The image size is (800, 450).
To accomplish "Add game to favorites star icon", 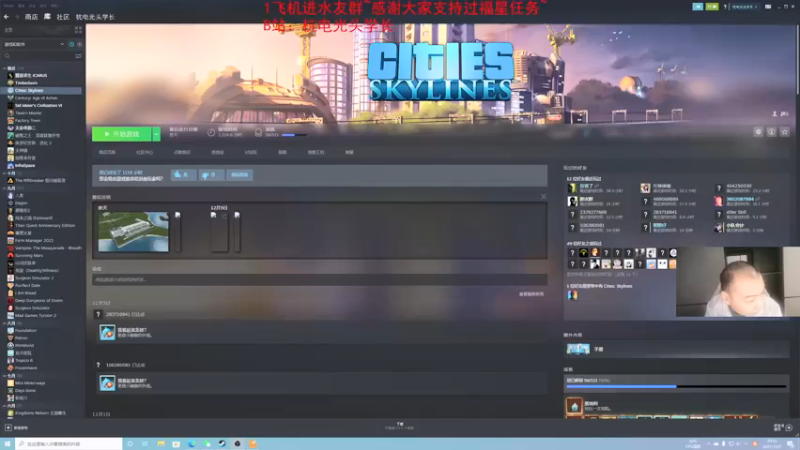I will [x=785, y=132].
